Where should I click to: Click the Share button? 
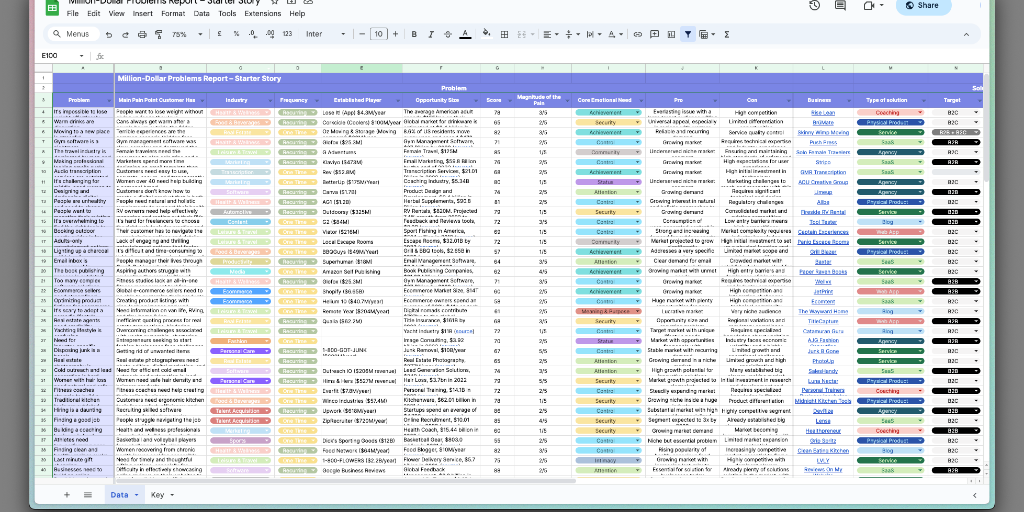923,5
